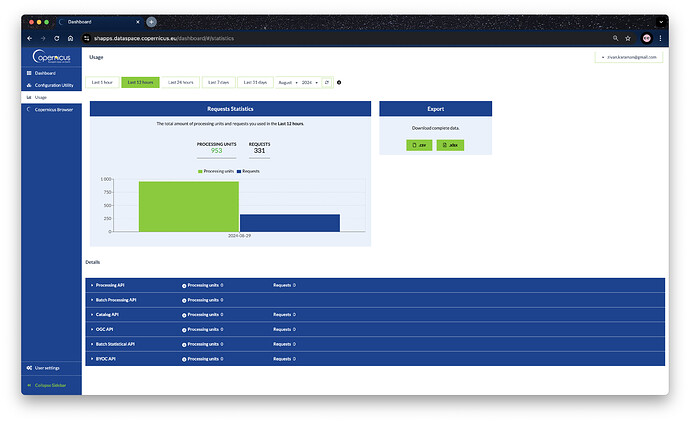690x423 pixels.
Task: Click the settings gear next to refresh
Action: (x=339, y=82)
